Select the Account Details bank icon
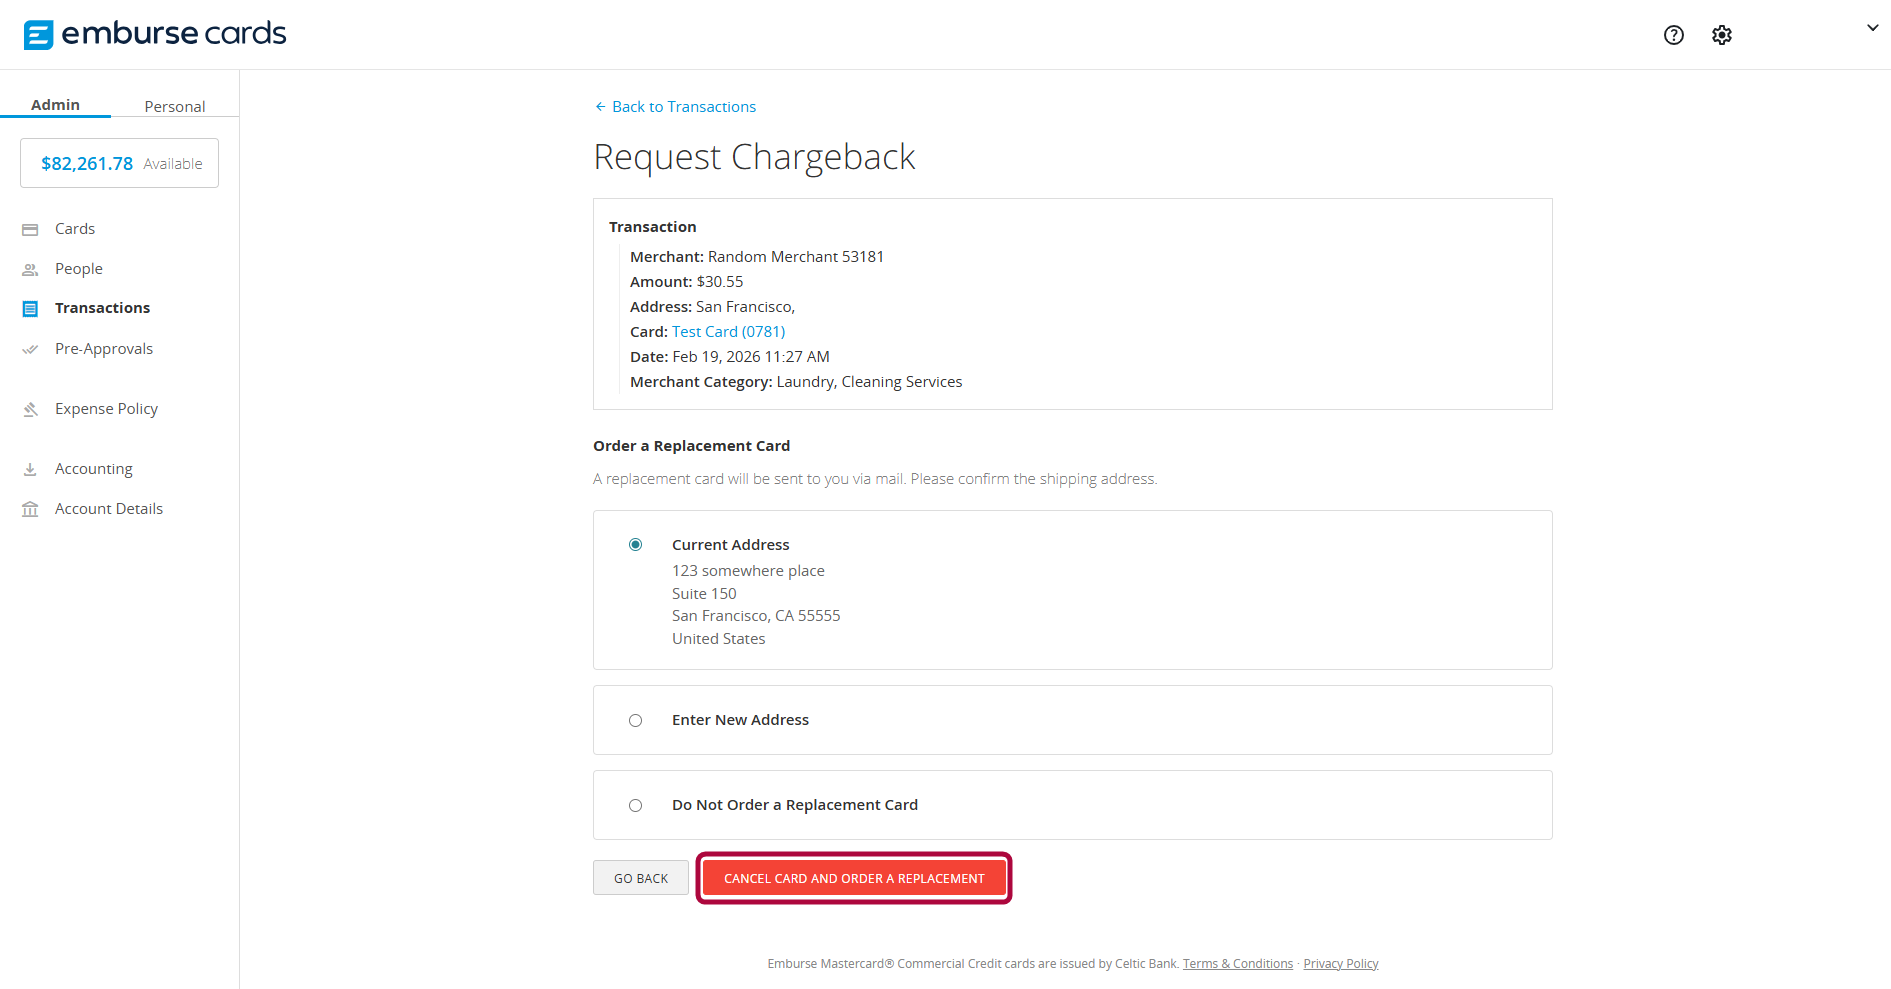 [31, 508]
